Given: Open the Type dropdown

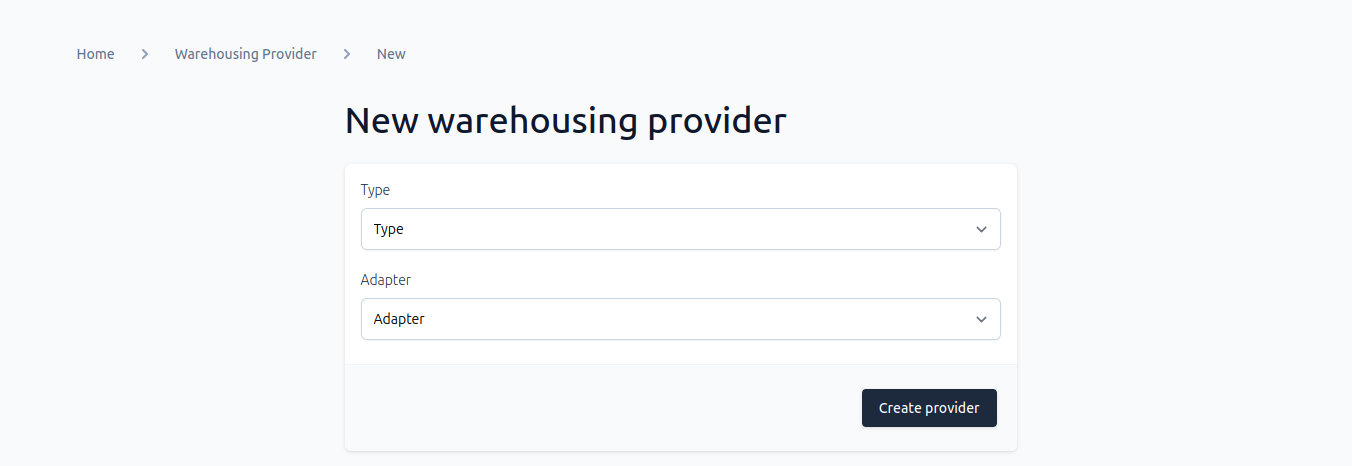Looking at the screenshot, I should pyautogui.click(x=680, y=229).
